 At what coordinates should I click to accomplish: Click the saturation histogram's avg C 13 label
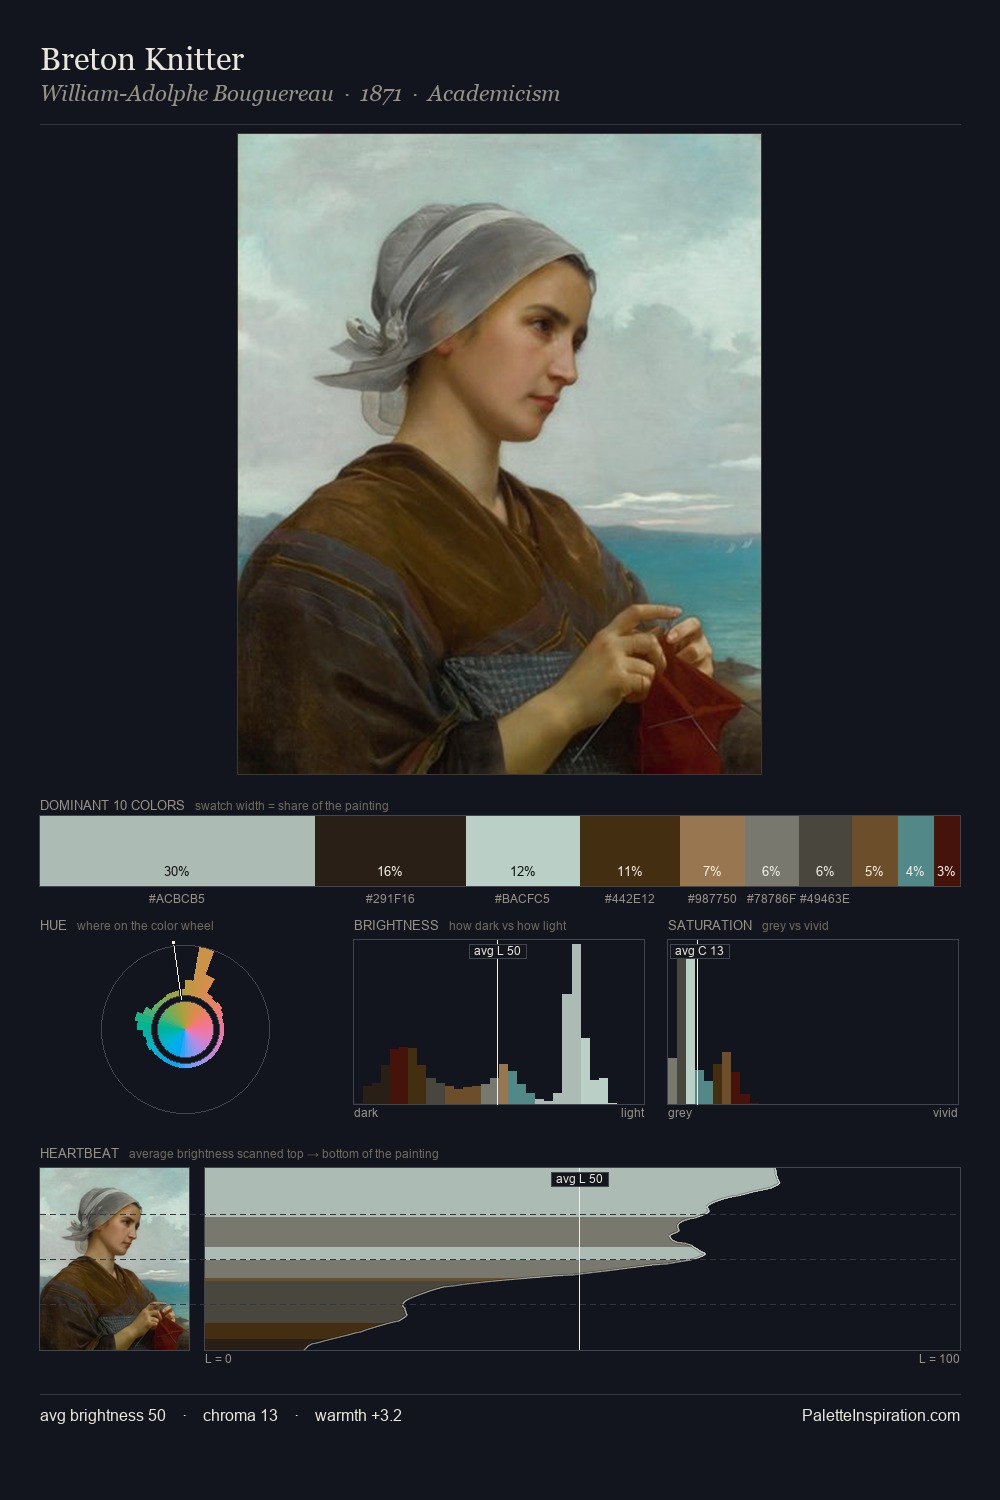[x=699, y=951]
